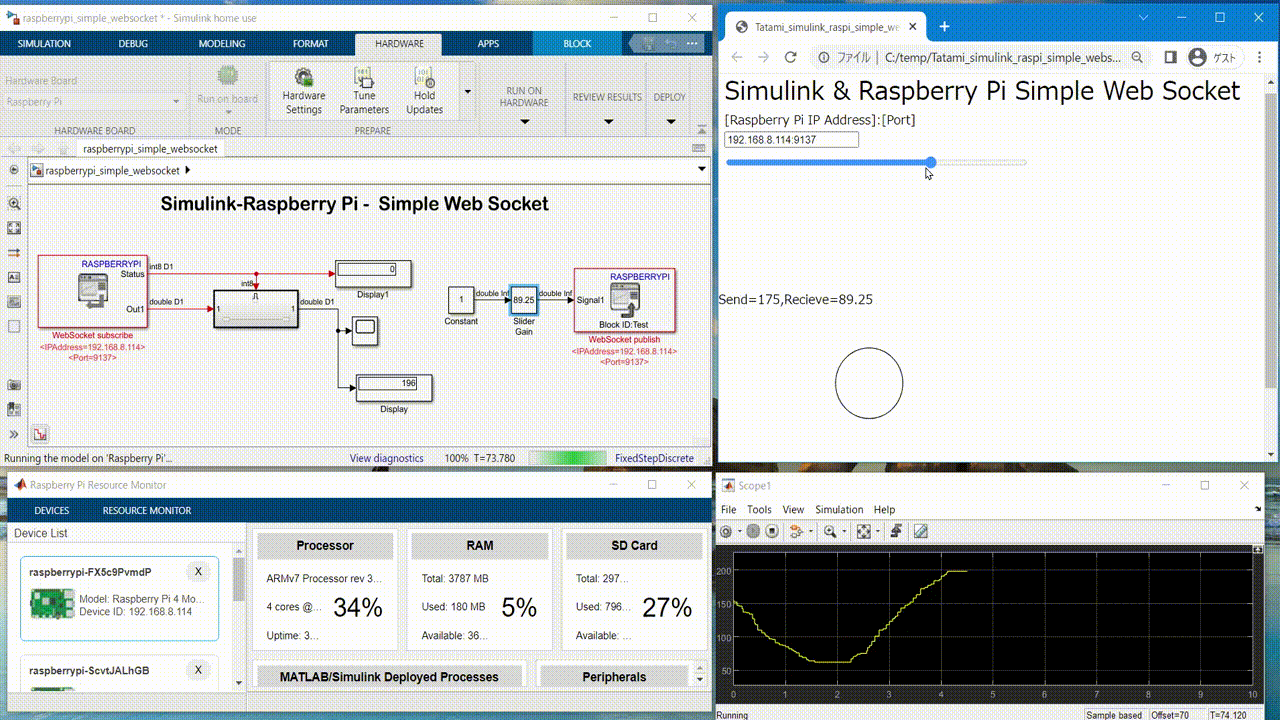Switch to the BLOCK ribbon tab
Viewport: 1280px width, 720px height.
tap(577, 44)
